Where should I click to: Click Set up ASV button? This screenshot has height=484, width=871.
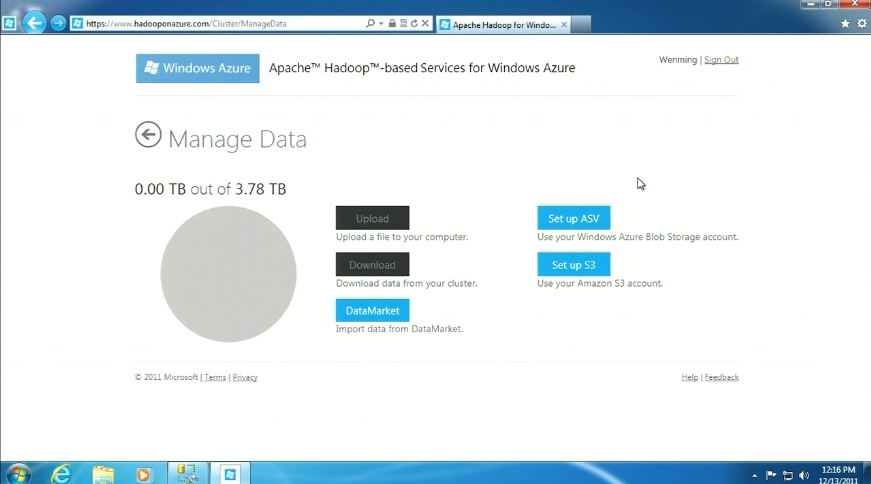tap(573, 218)
